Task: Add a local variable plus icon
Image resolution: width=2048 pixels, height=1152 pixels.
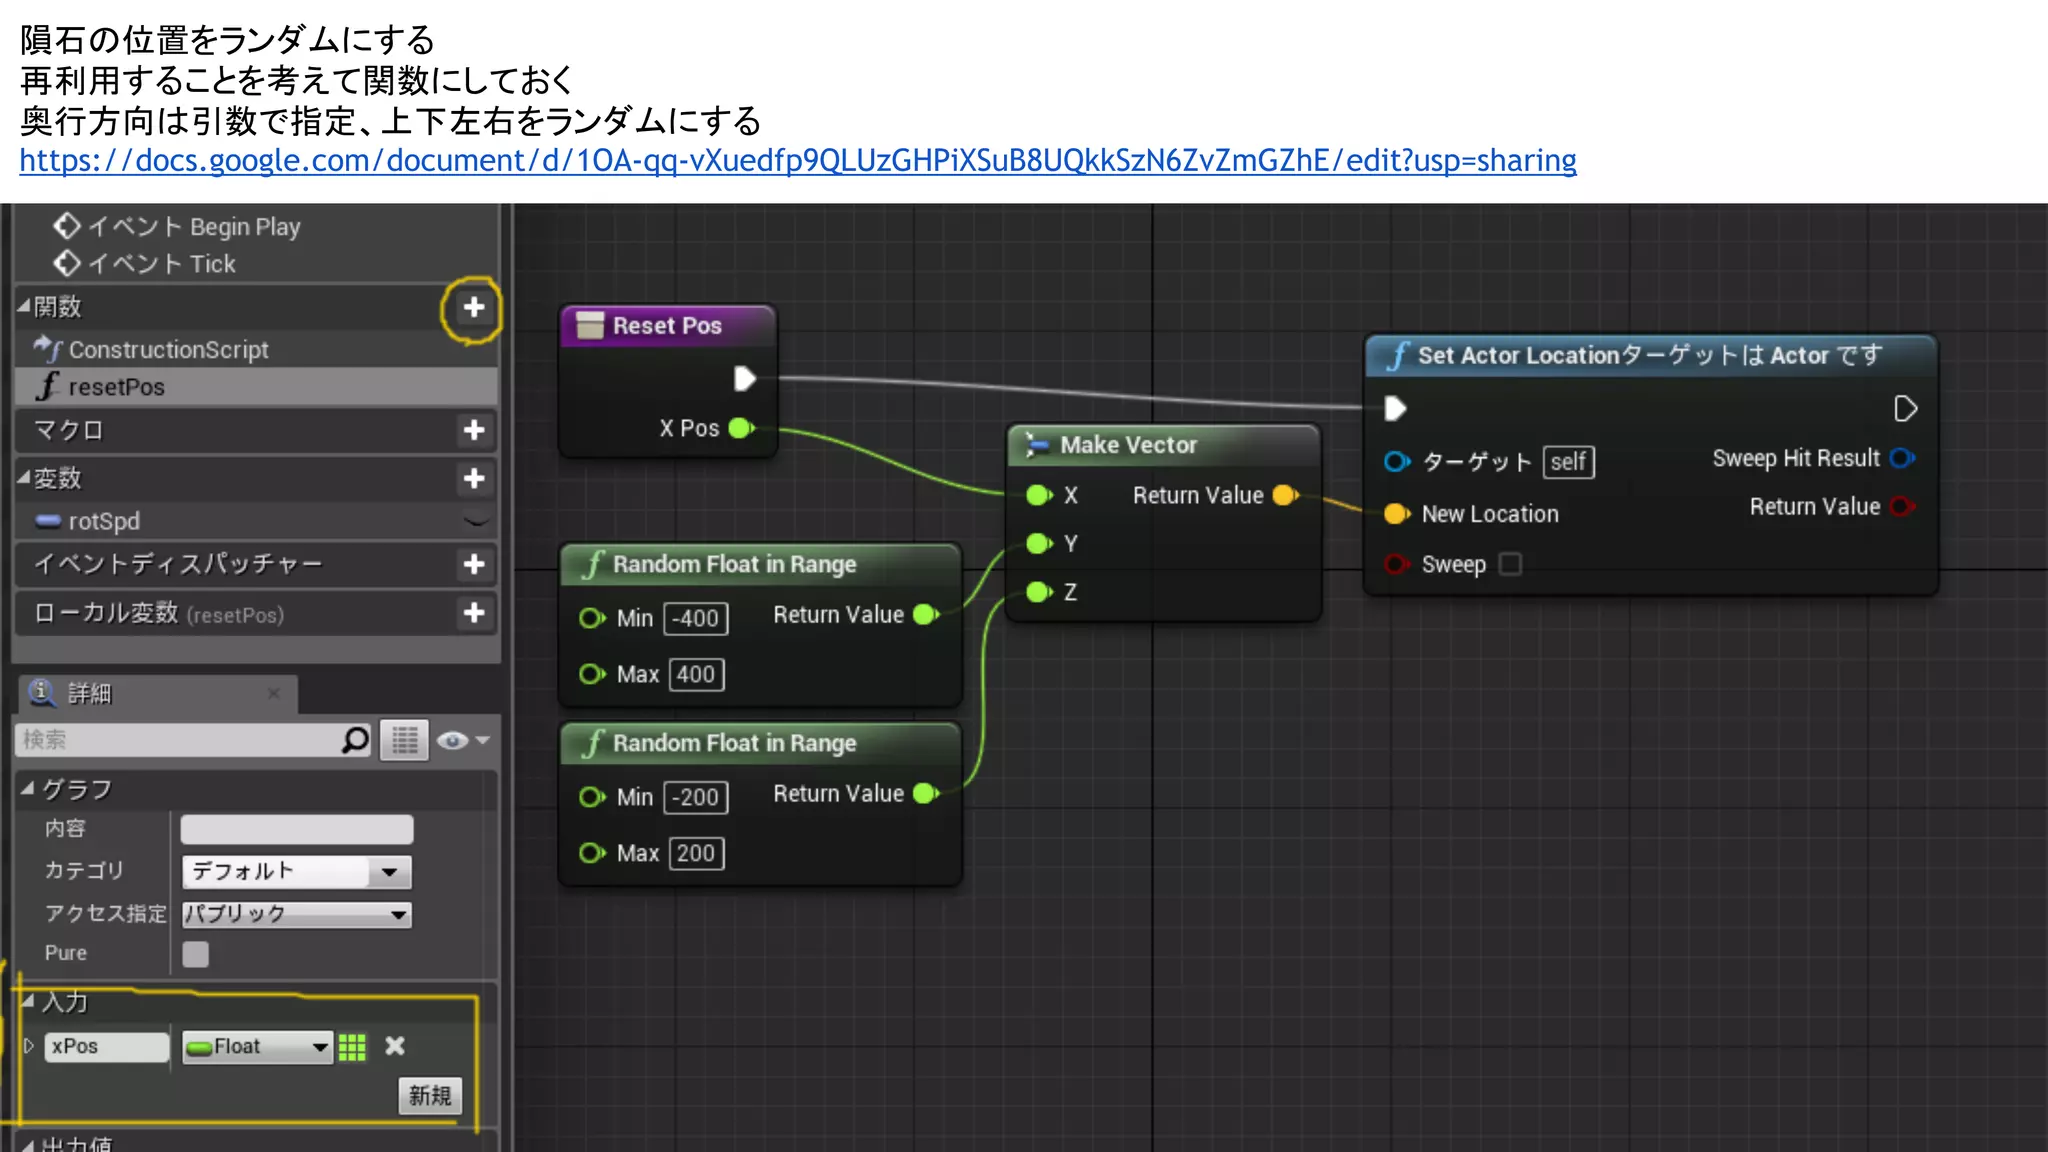Action: pyautogui.click(x=474, y=612)
